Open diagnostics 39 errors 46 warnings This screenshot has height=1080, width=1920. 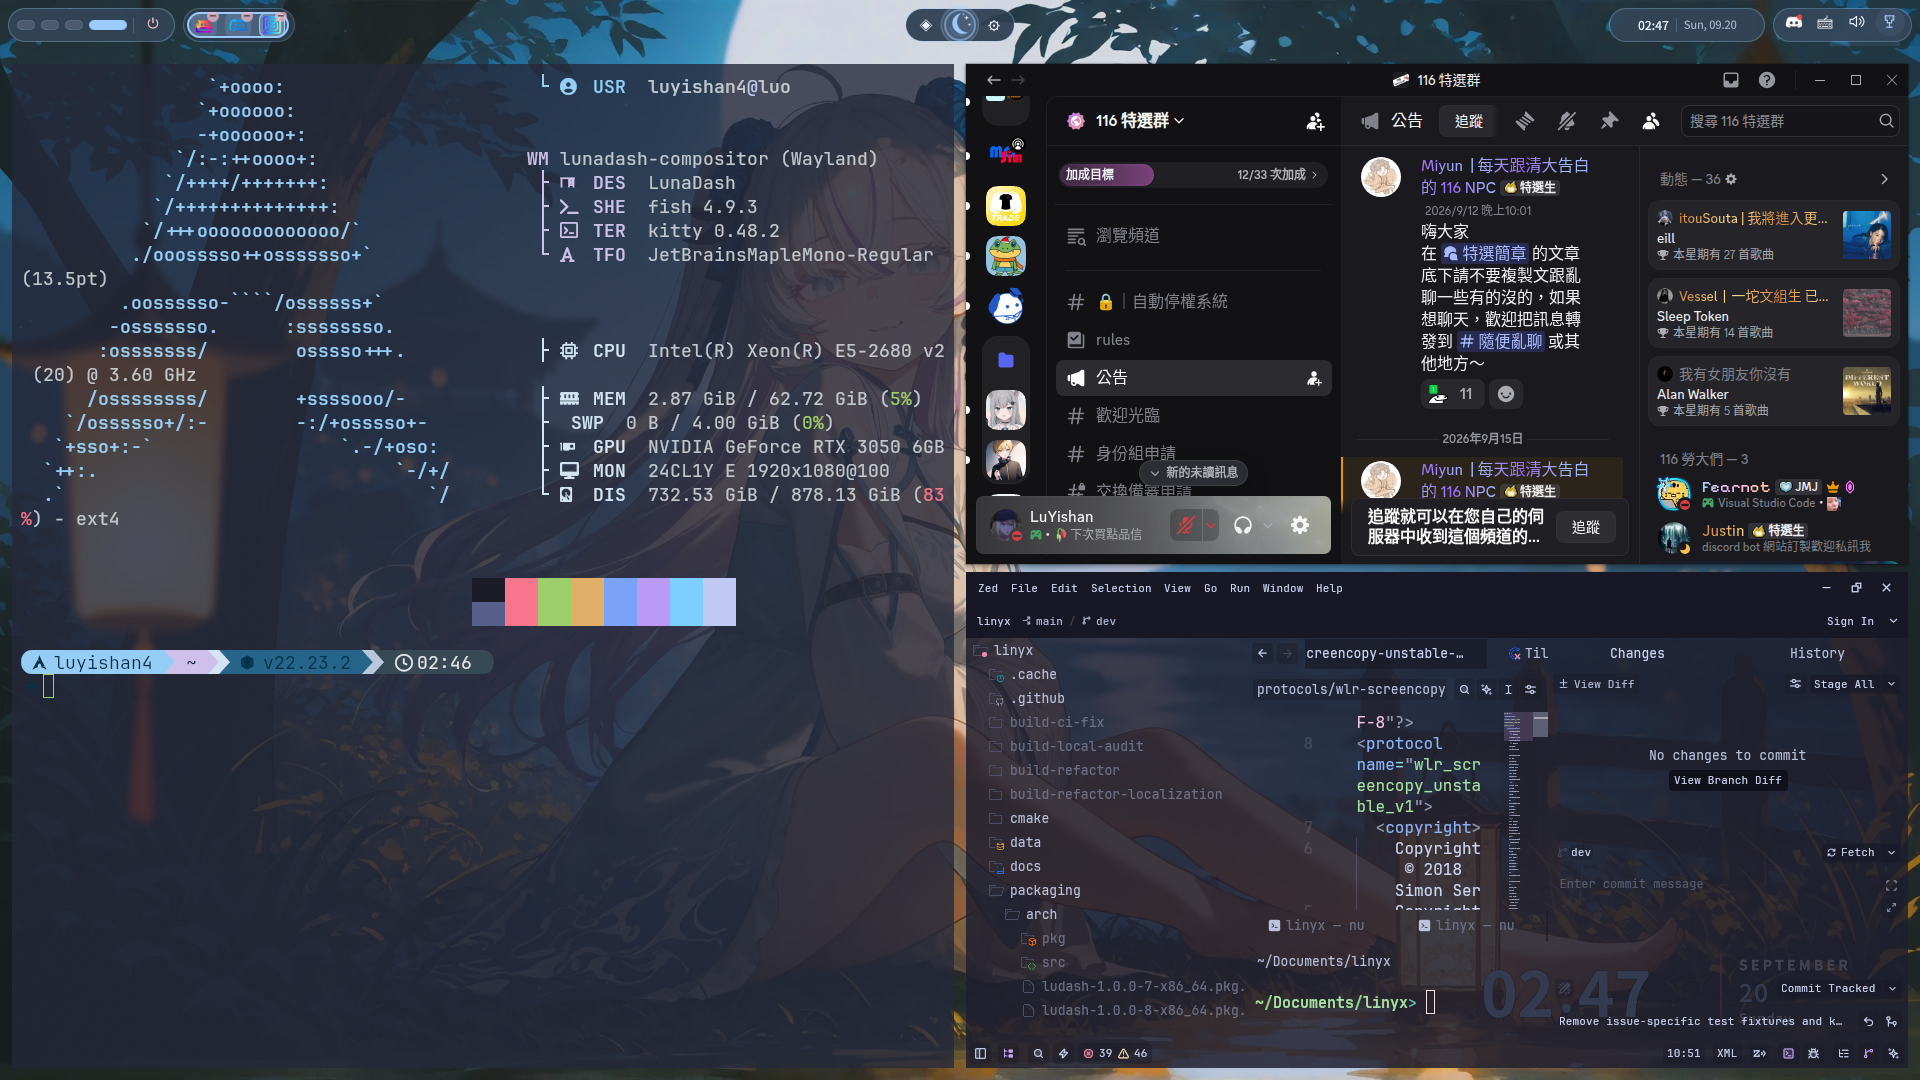point(1114,1054)
